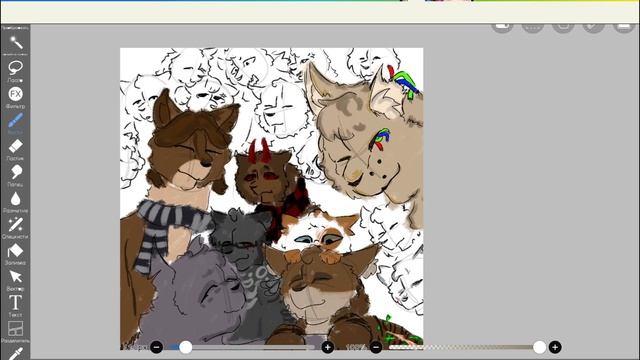Select the Smudge finger tool
Viewport: 640px width, 360px height.
pos(16,175)
